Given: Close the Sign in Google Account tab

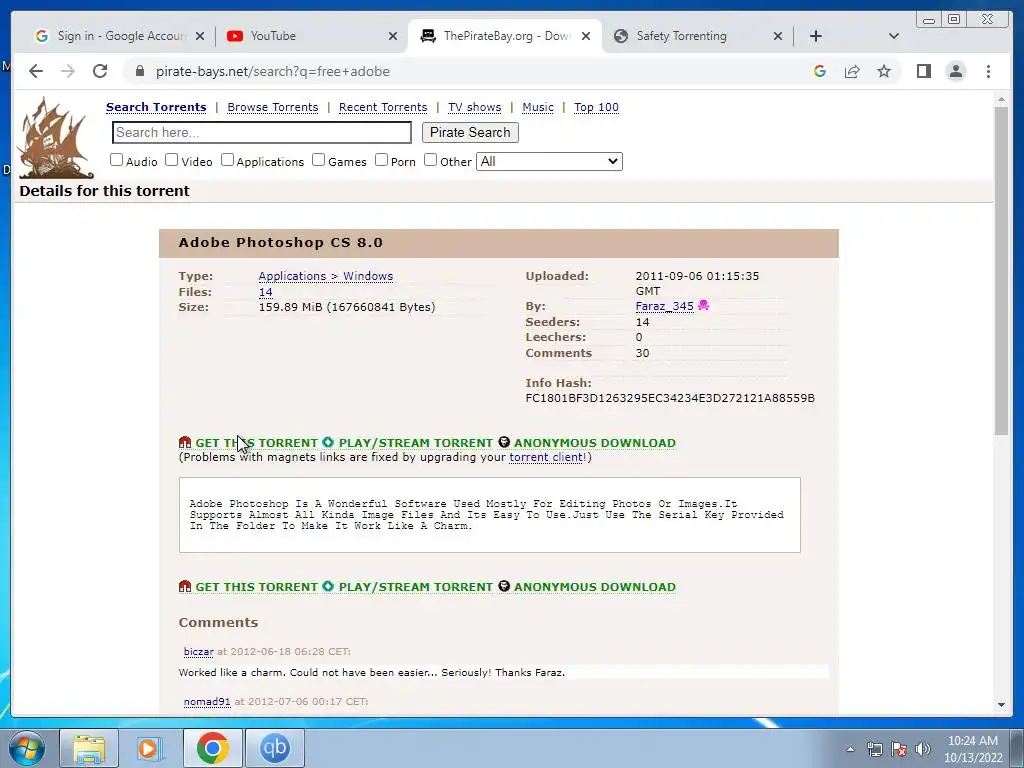Looking at the screenshot, I should click(200, 36).
